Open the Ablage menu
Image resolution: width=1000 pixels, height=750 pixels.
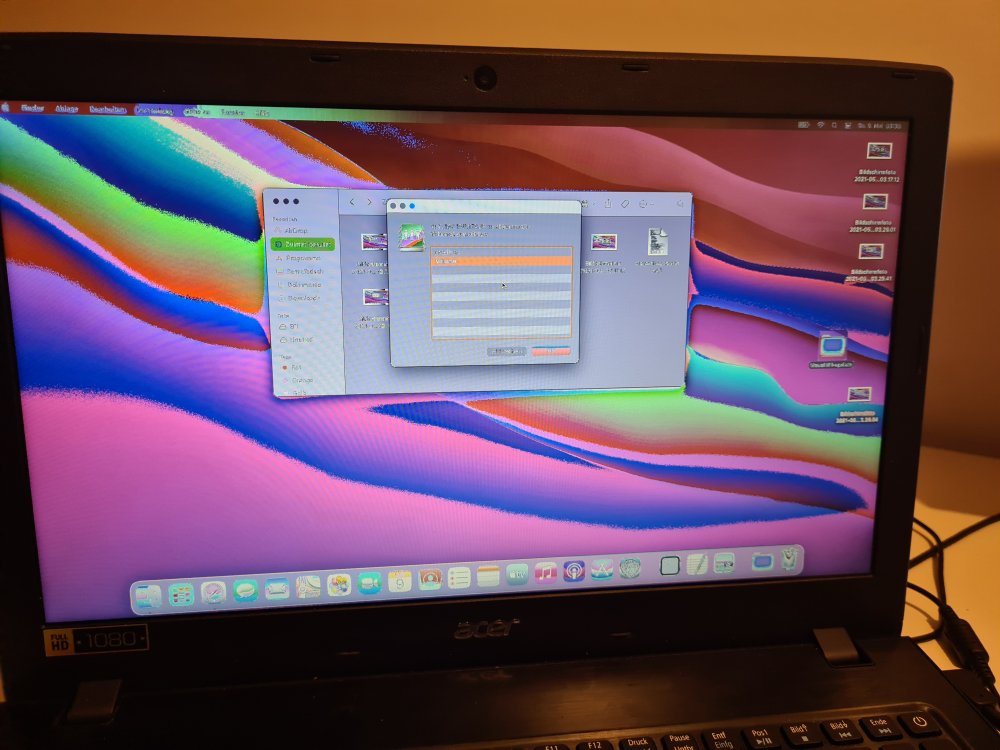pos(66,109)
